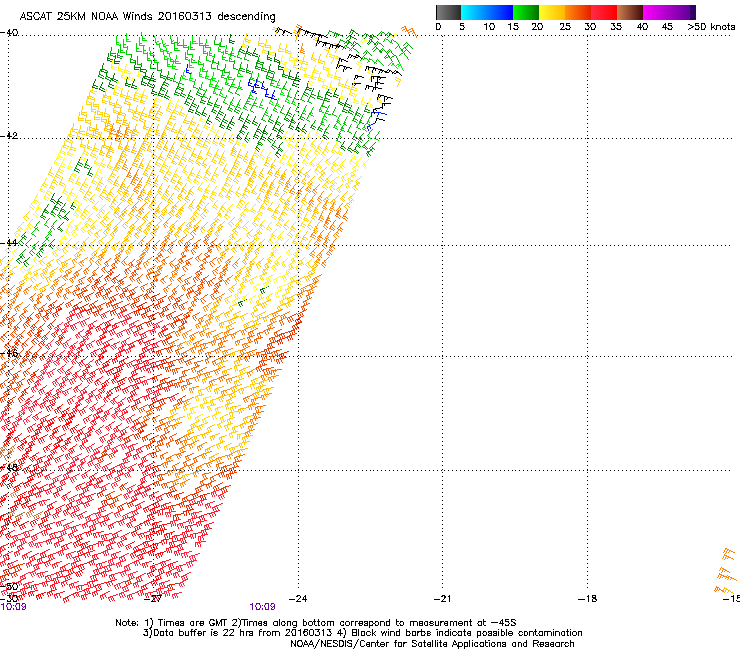Select the '-44' latitude axis label

(x=9, y=243)
